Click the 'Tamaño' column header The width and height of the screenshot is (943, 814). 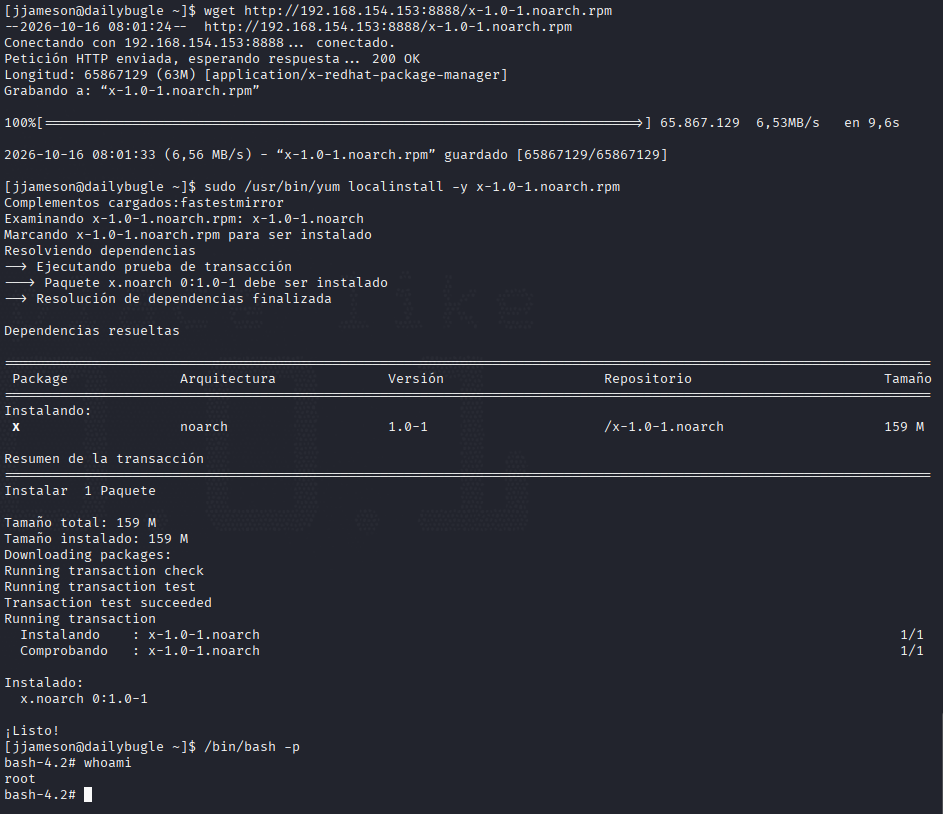tap(908, 379)
